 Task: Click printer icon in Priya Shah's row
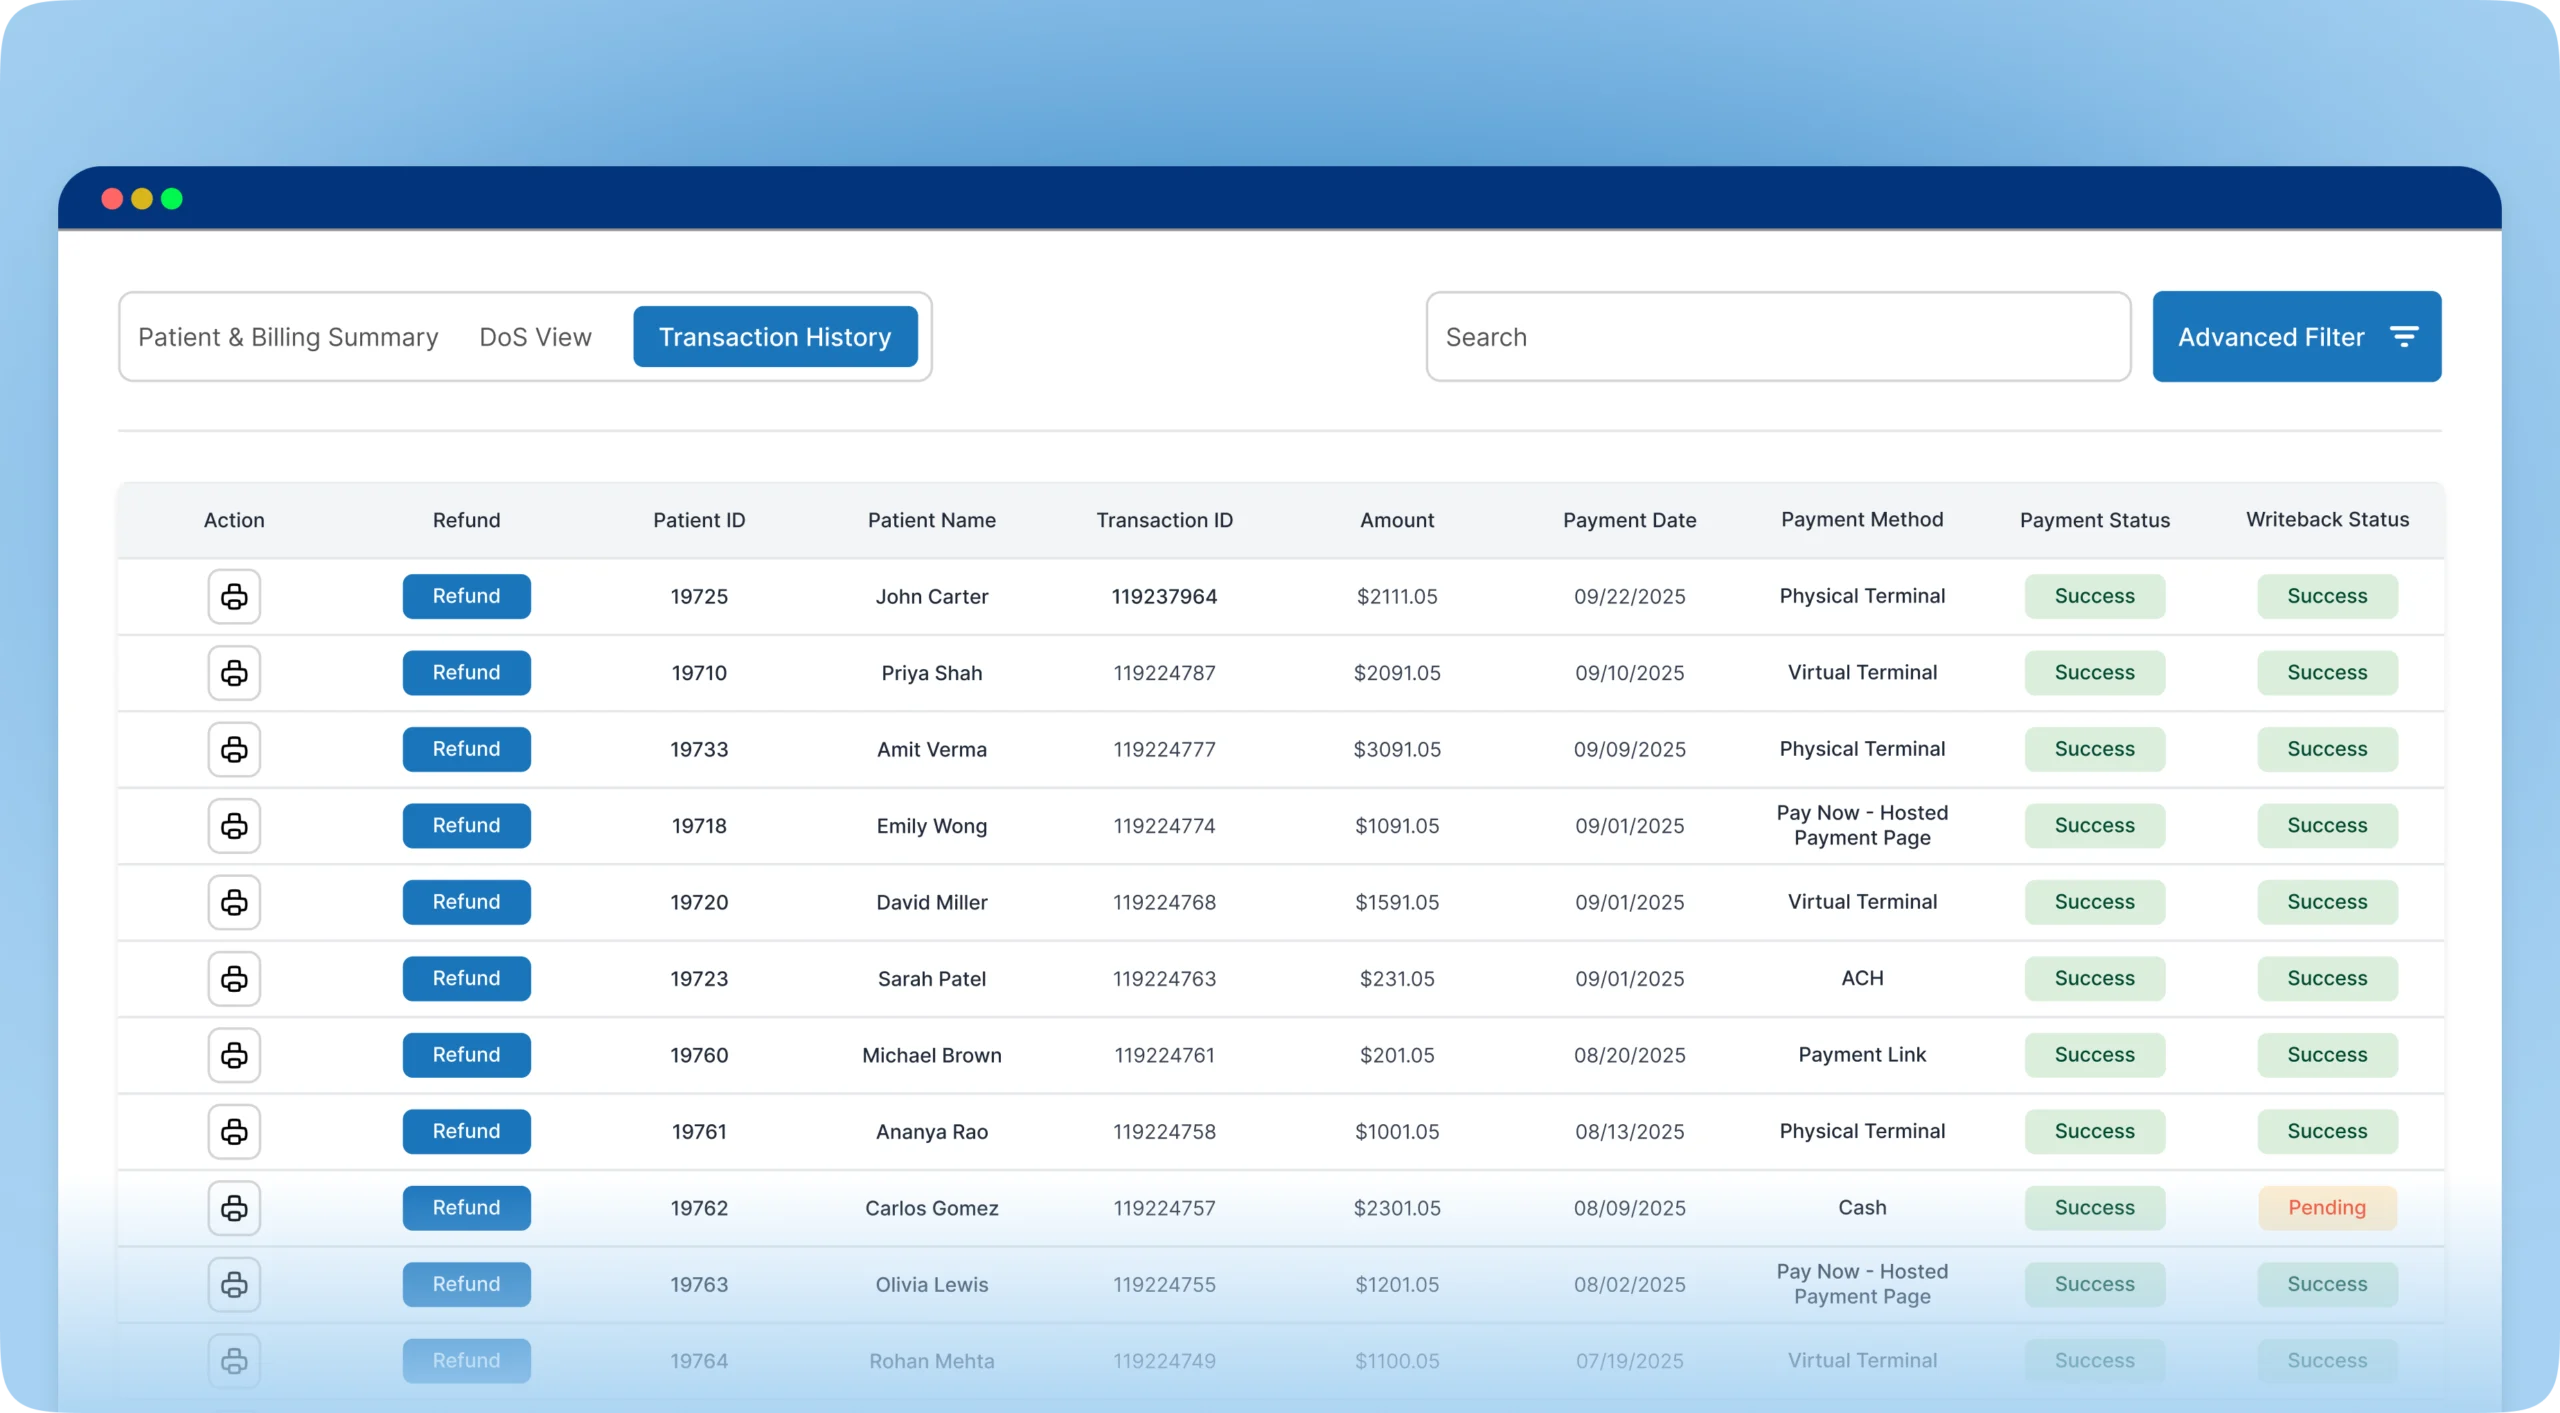234,673
